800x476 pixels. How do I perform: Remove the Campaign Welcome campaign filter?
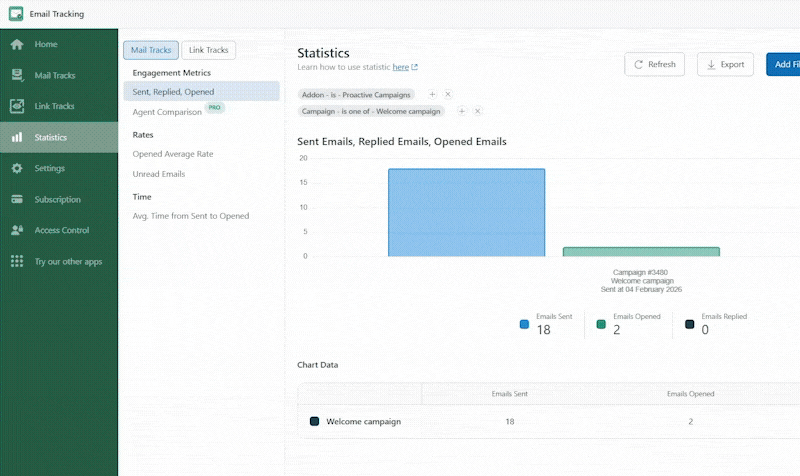478,111
